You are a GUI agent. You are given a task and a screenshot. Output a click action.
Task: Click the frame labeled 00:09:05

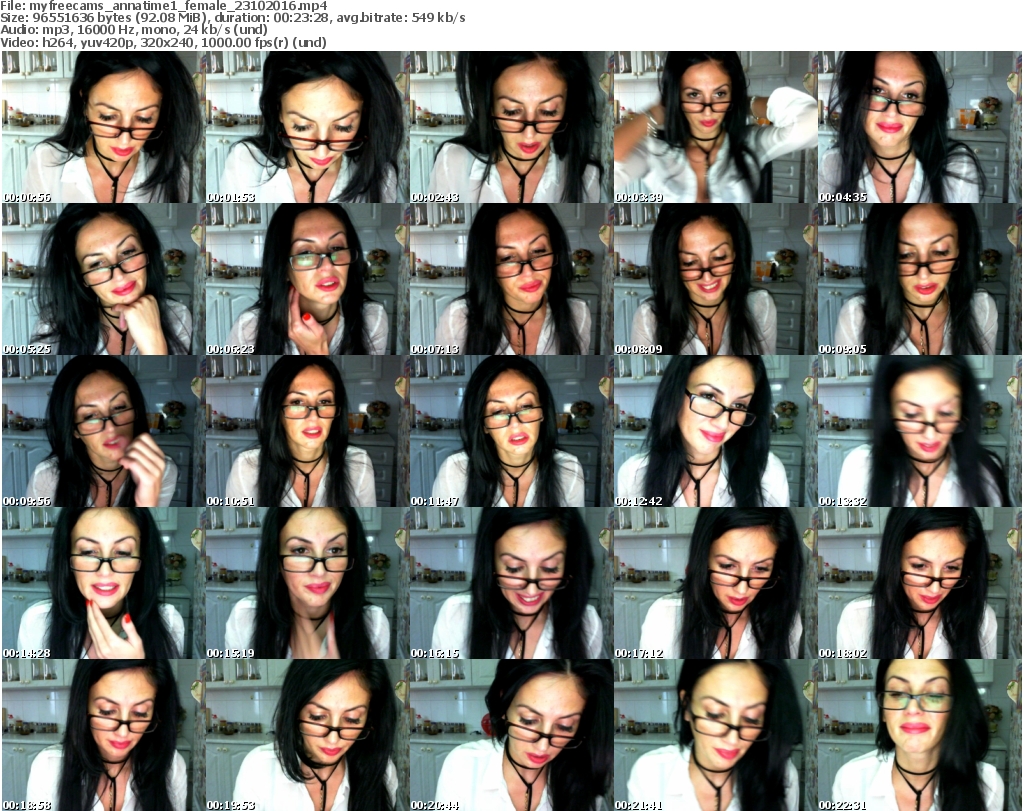coord(920,279)
